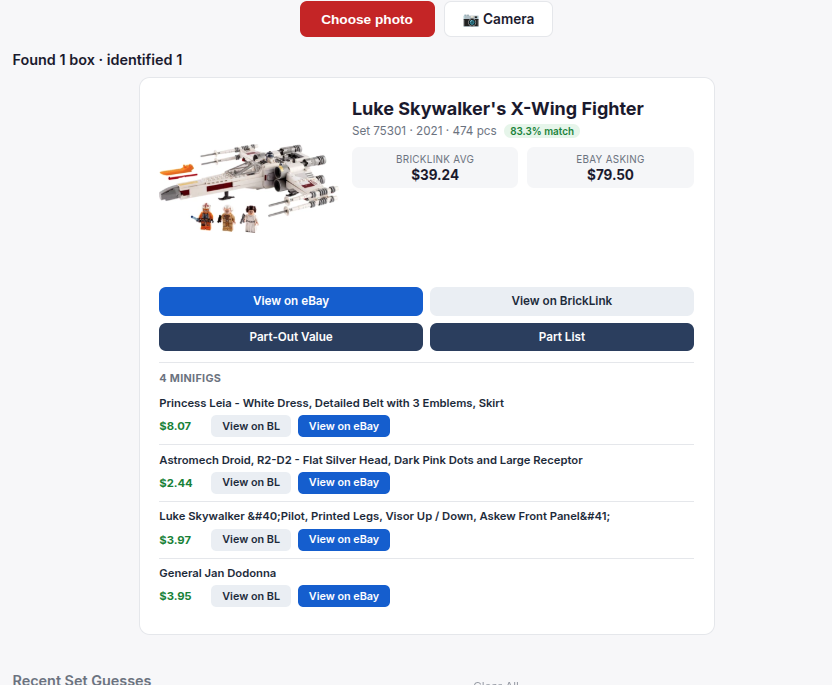Click the General Jan Dodonna name
Viewport: 832px width, 685px height.
point(218,573)
